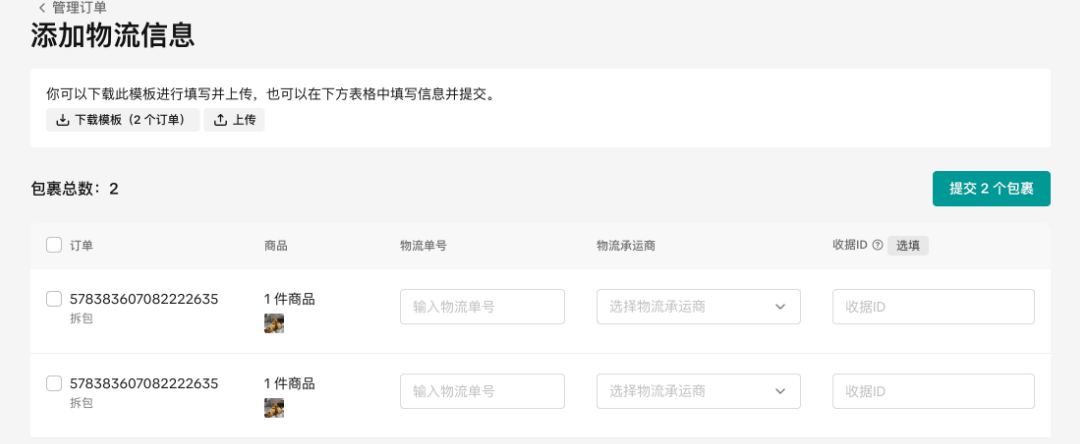
Task: Check the first order row checkbox
Action: tap(54, 299)
